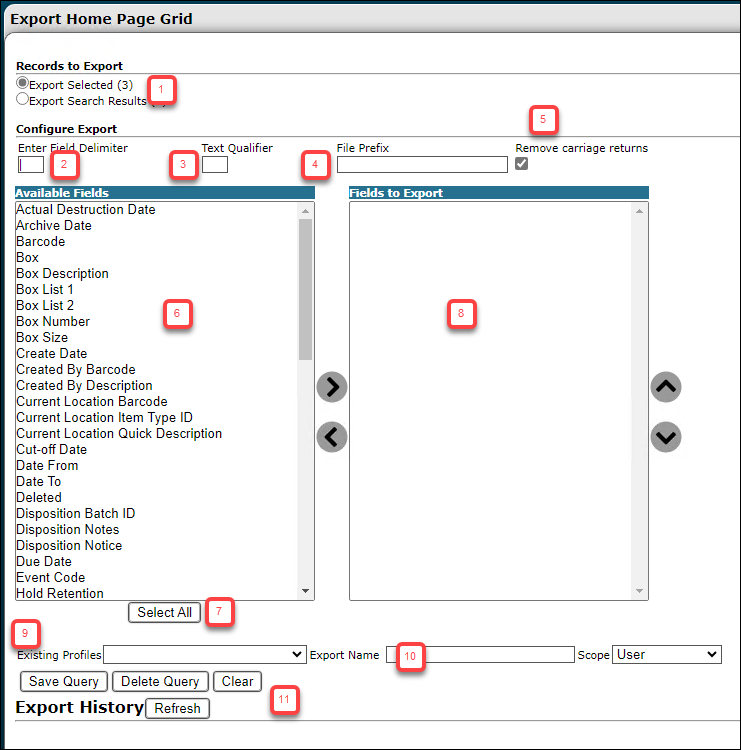Viewport: 741px width, 750px height.
Task: Click the left arrow to remove field
Action: [x=332, y=436]
